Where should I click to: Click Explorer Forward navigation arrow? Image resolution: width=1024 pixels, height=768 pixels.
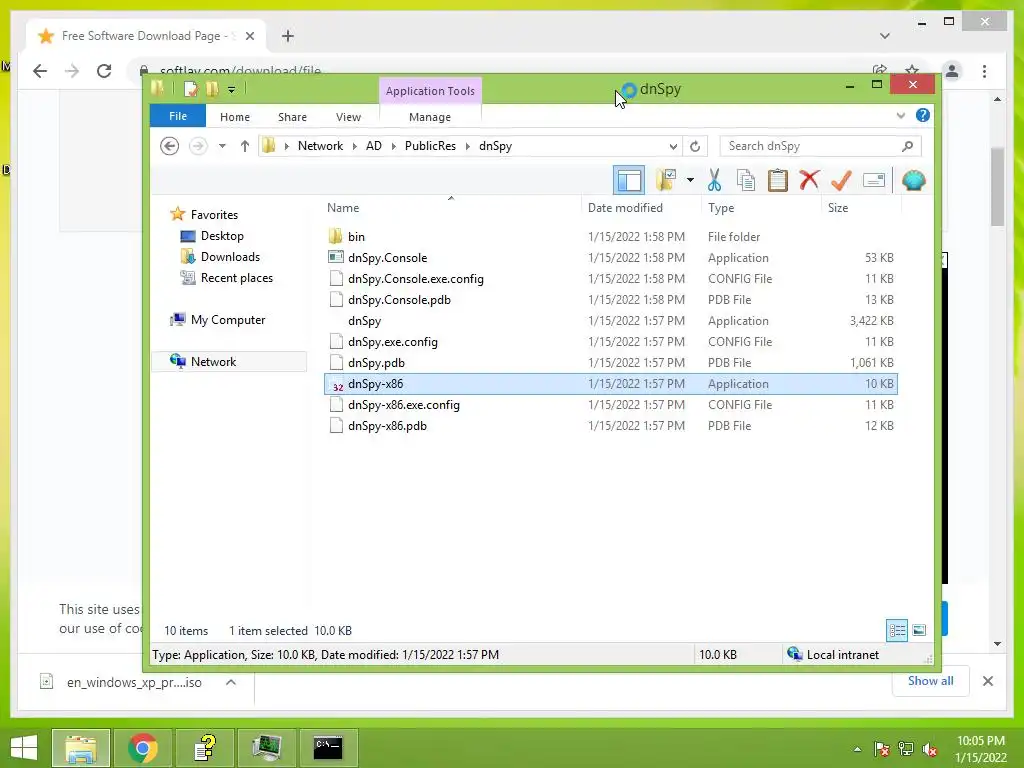[198, 146]
